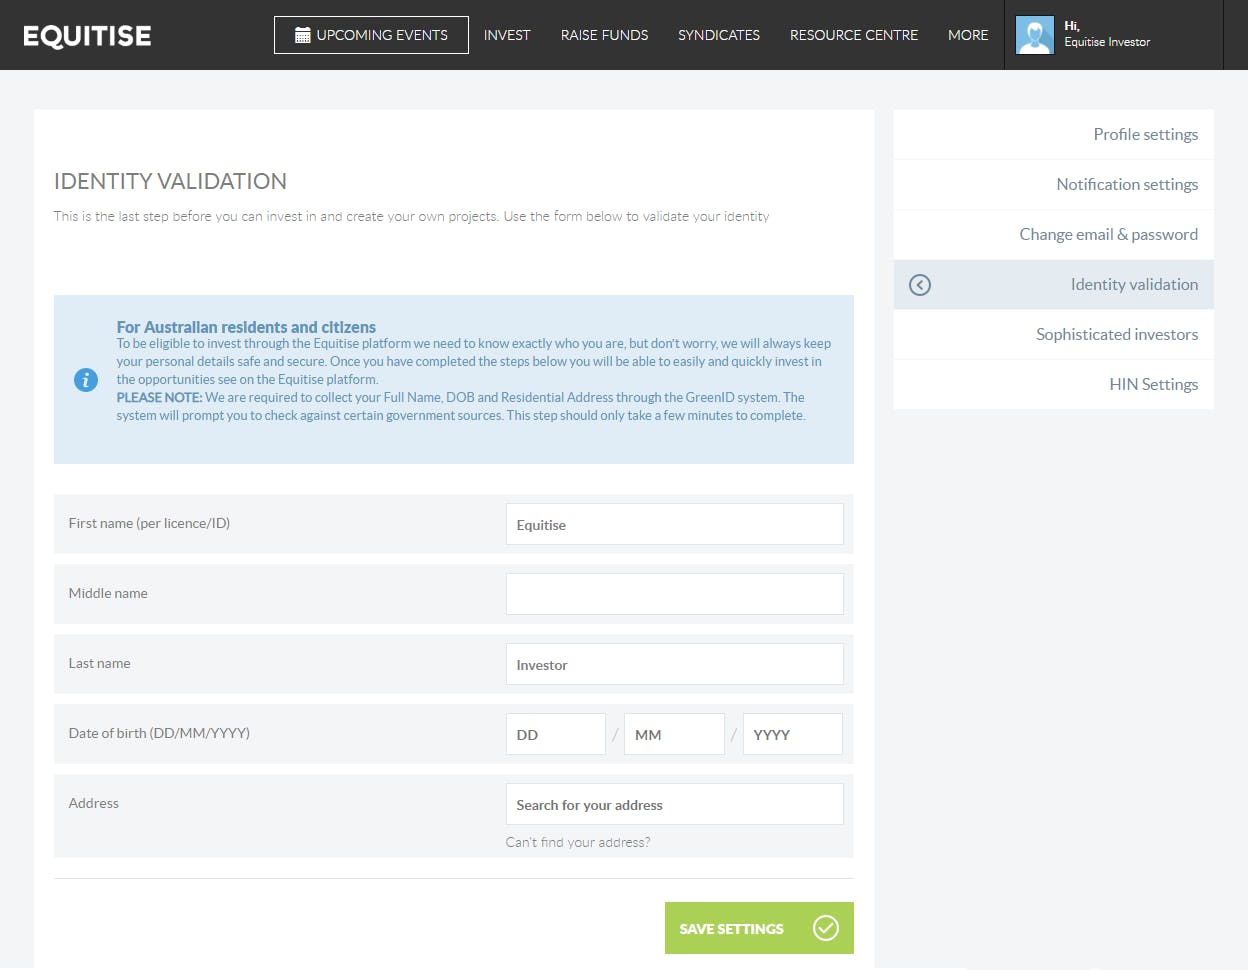Open HIN Settings
Image resolution: width=1248 pixels, height=970 pixels.
coord(1053,384)
